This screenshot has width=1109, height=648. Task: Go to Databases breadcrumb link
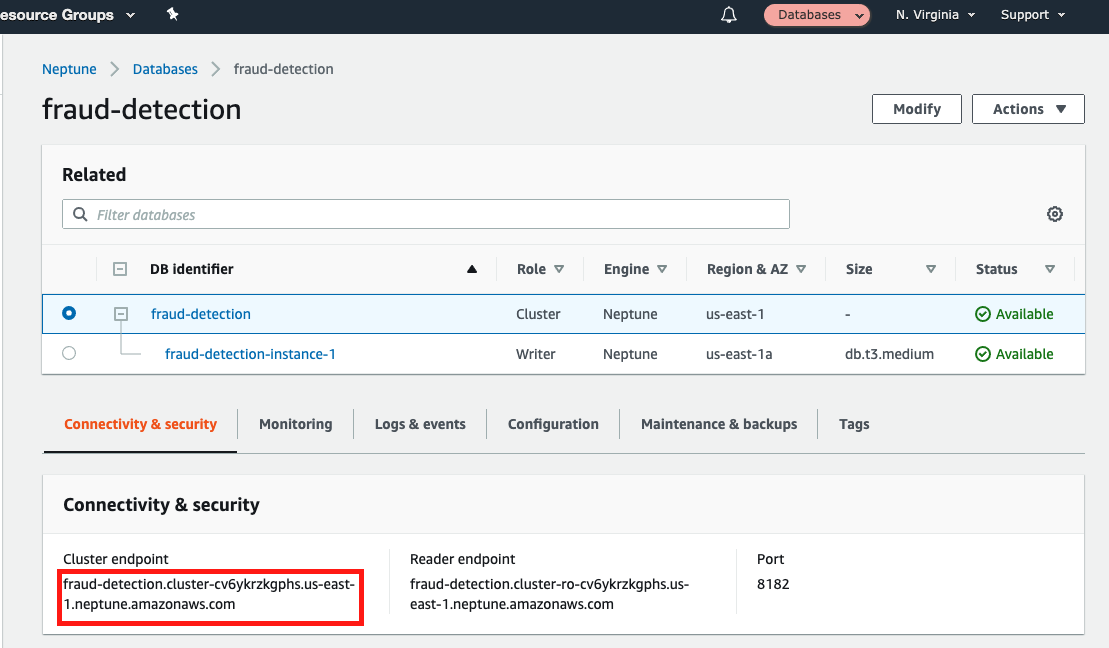click(165, 69)
